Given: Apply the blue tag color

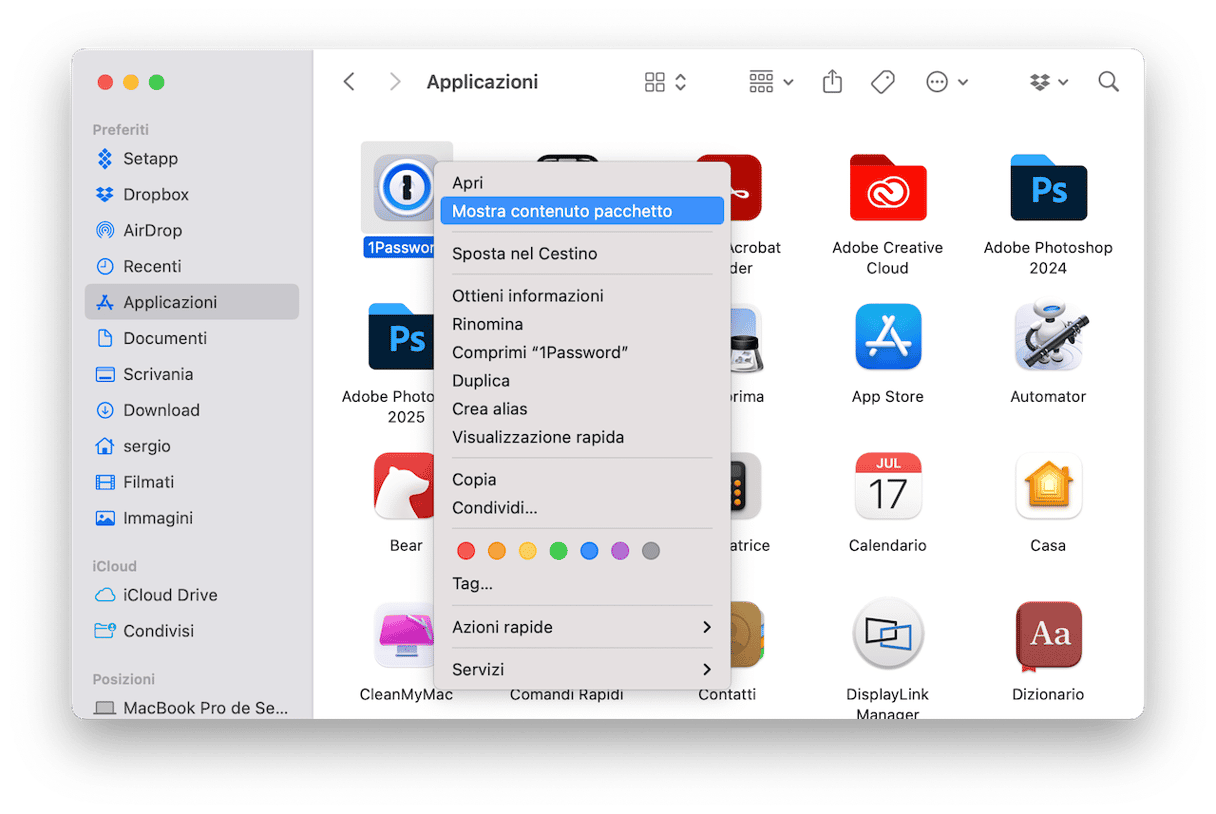Looking at the screenshot, I should tap(589, 551).
